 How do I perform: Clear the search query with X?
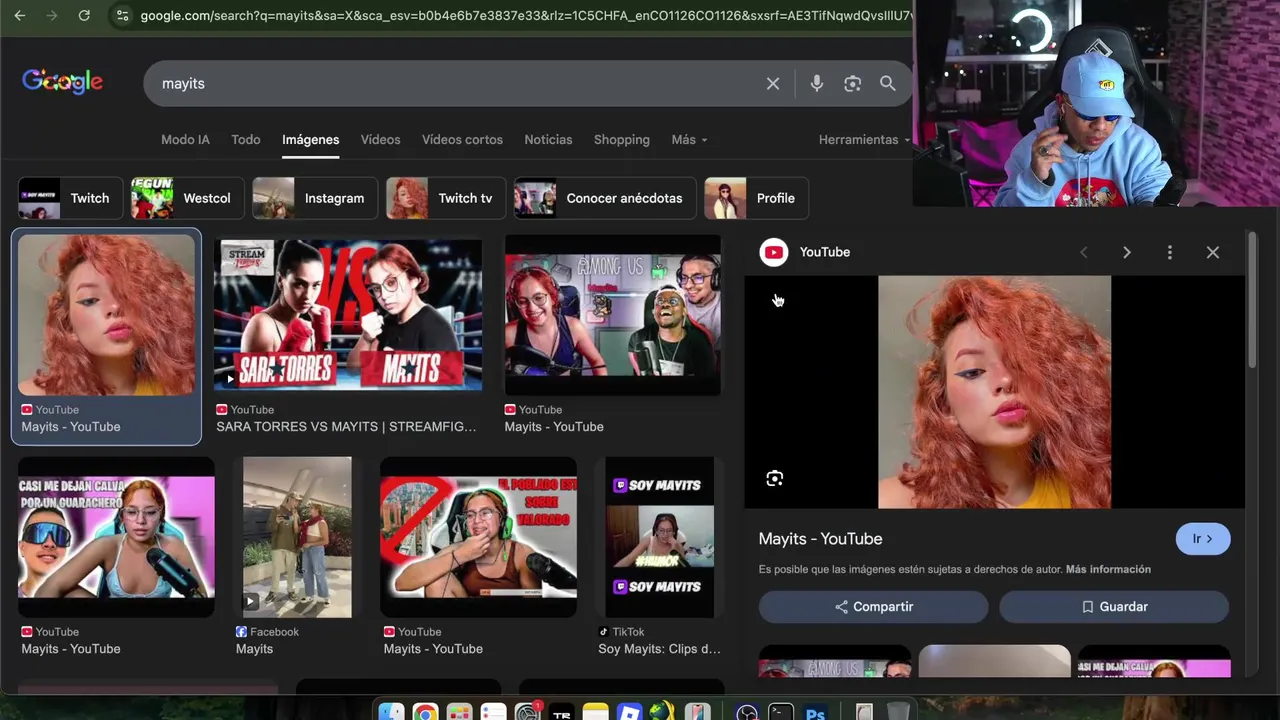[x=773, y=84]
